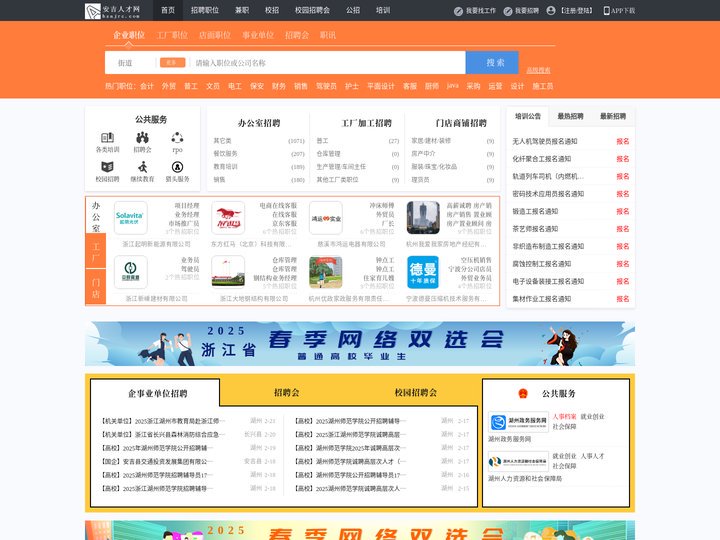Image resolution: width=720 pixels, height=540 pixels.
Task: Open the 高级搜索 link
Action: (x=538, y=70)
